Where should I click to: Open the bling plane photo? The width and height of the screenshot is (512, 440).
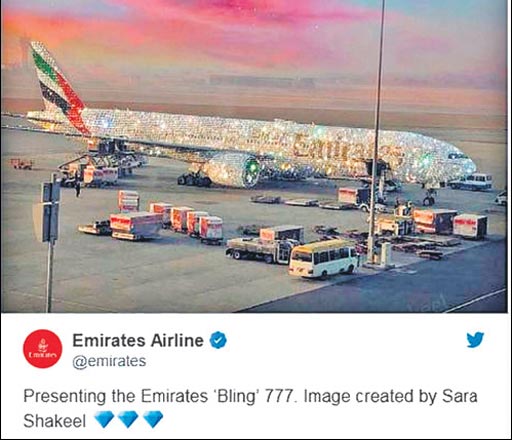tap(254, 156)
